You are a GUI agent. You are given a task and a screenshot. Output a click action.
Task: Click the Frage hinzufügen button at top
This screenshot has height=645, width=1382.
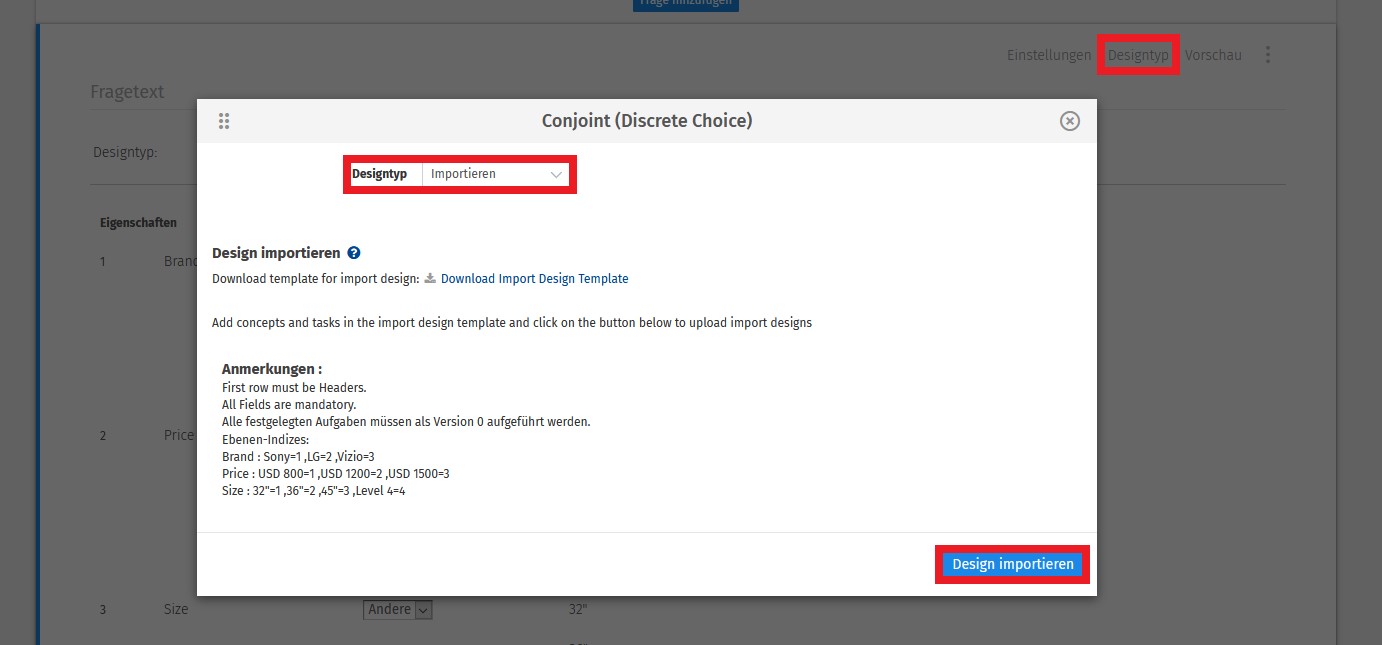pyautogui.click(x=686, y=4)
